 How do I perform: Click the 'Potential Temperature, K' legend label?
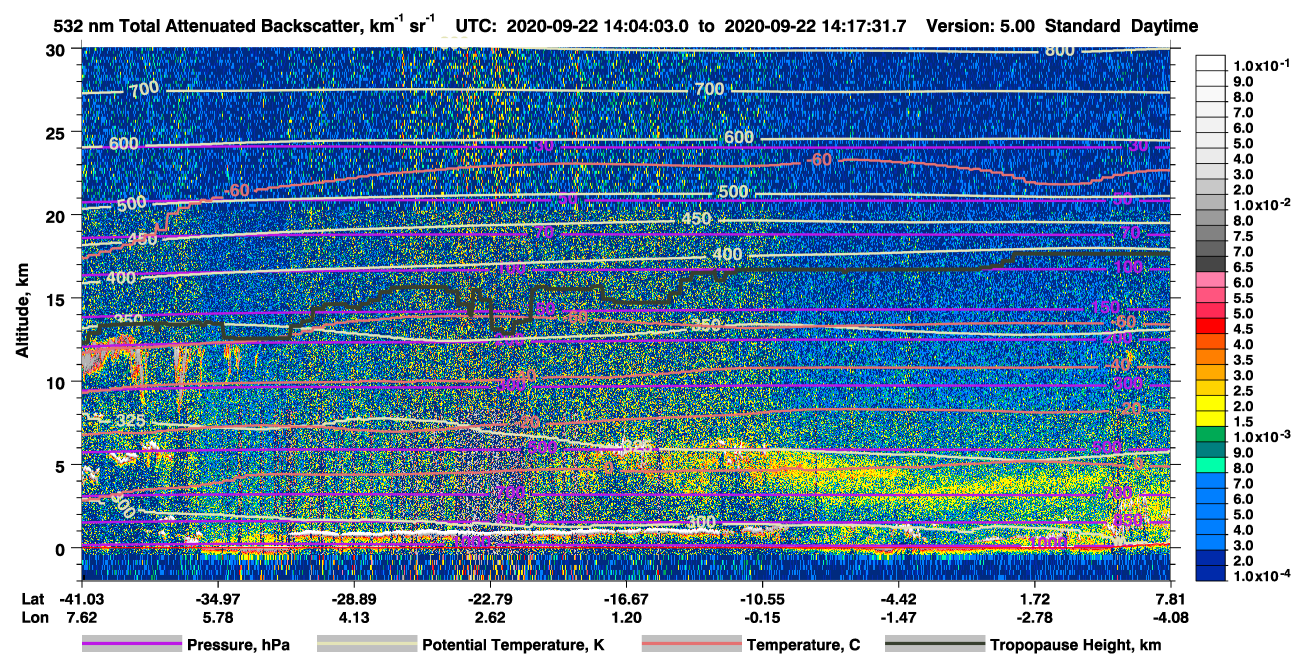[513, 645]
